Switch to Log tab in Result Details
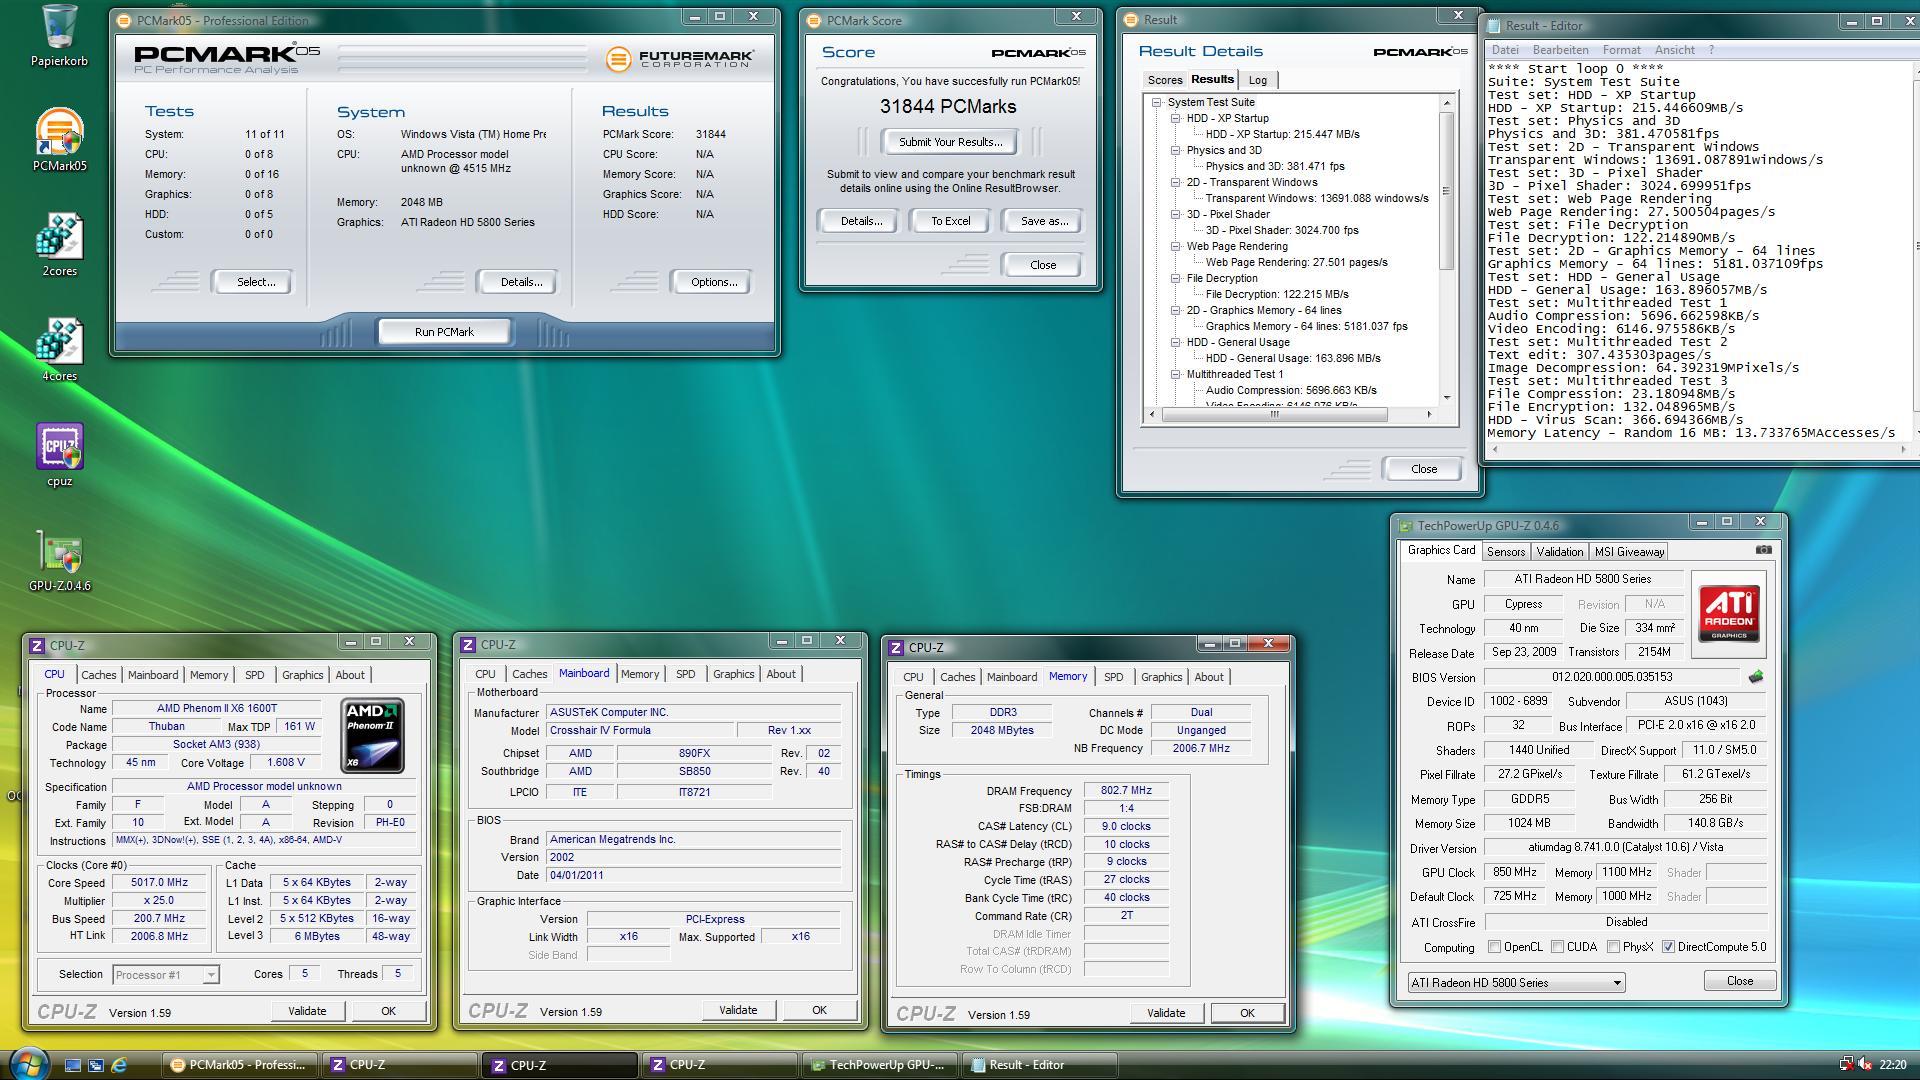The width and height of the screenshot is (1920, 1080). point(1258,80)
